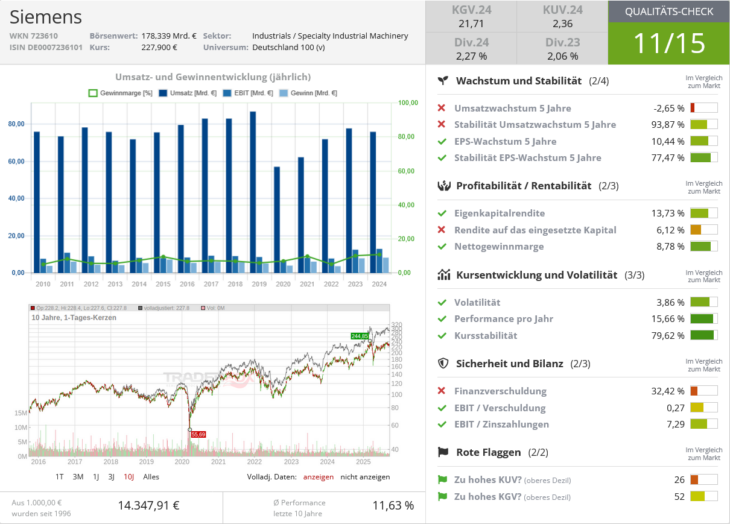Viewport: 730px width, 524px height.
Task: Toggle Gewinn [Mrd. €] legend entry
Action: [x=308, y=93]
